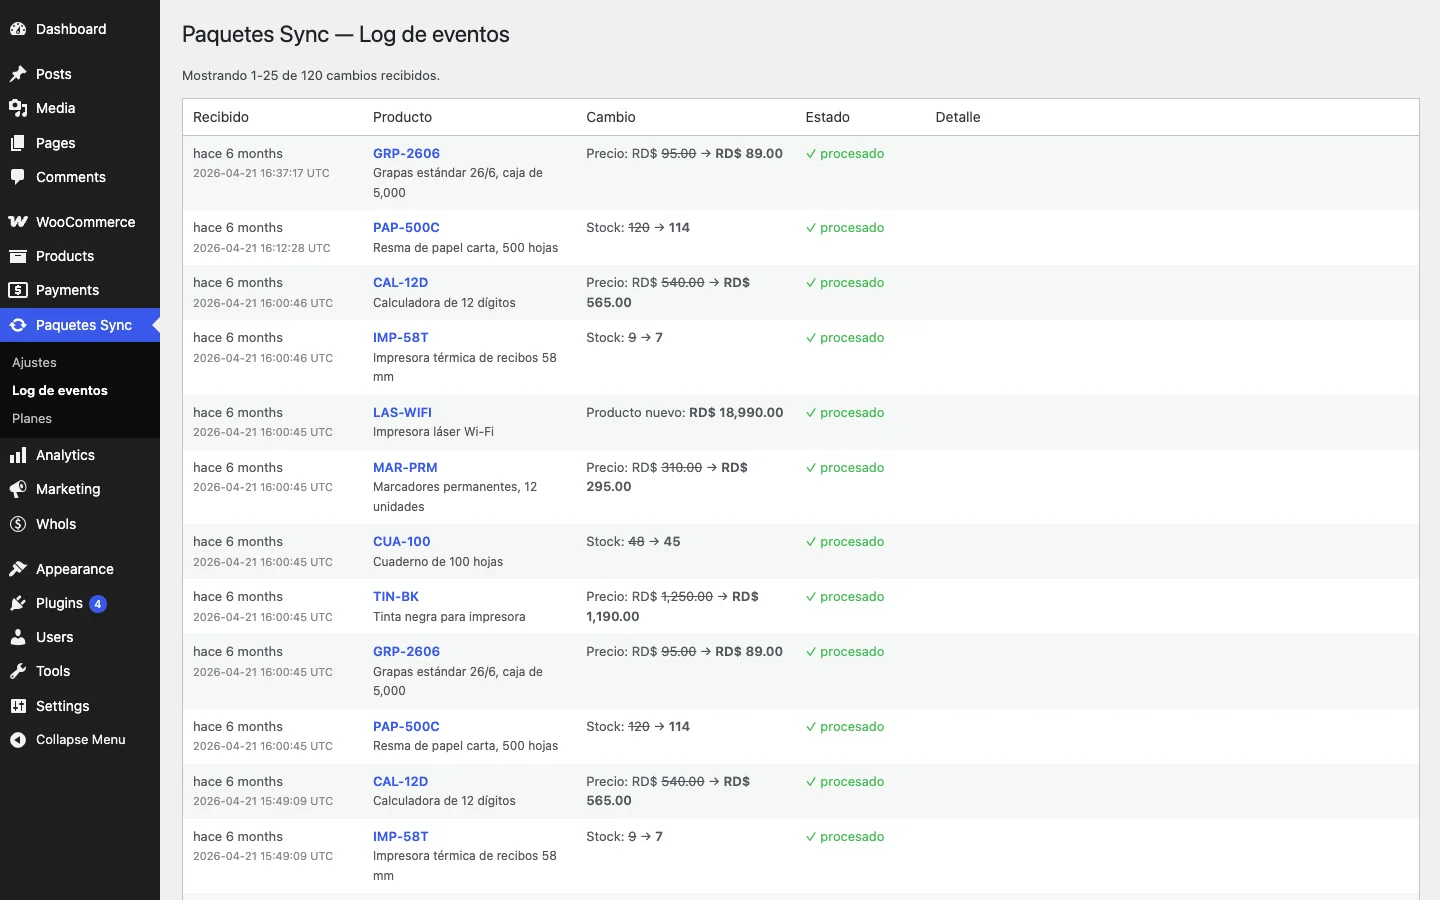
Task: Open product link LAS-WIFI
Action: 402,412
